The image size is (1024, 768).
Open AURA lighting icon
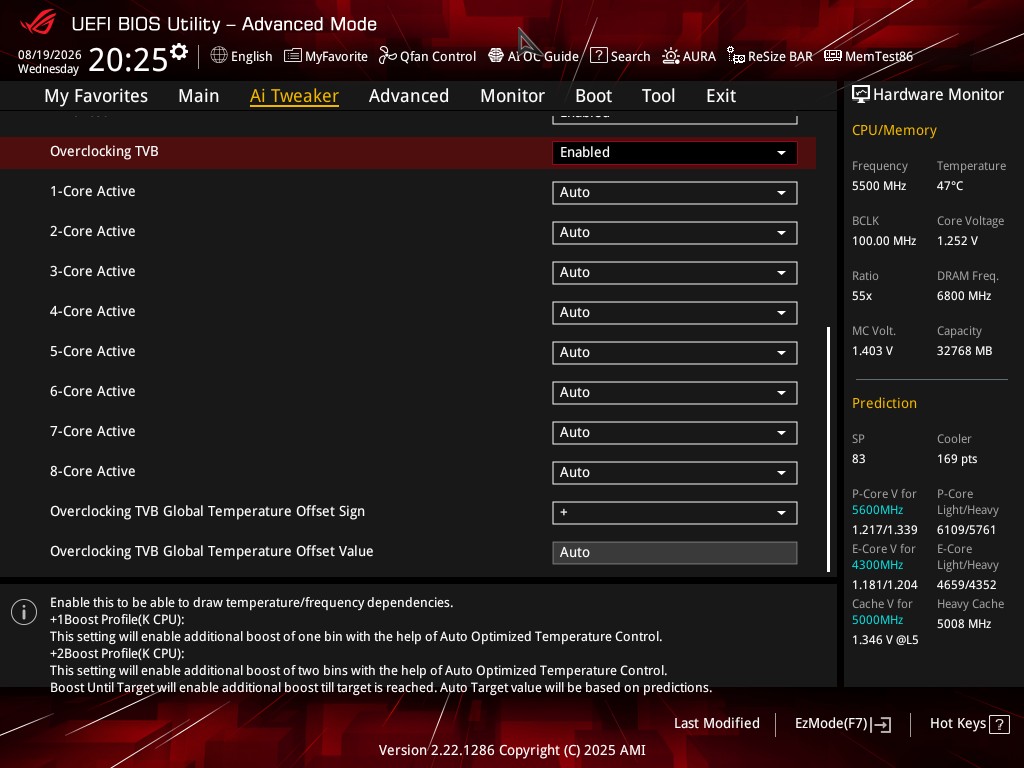(671, 56)
